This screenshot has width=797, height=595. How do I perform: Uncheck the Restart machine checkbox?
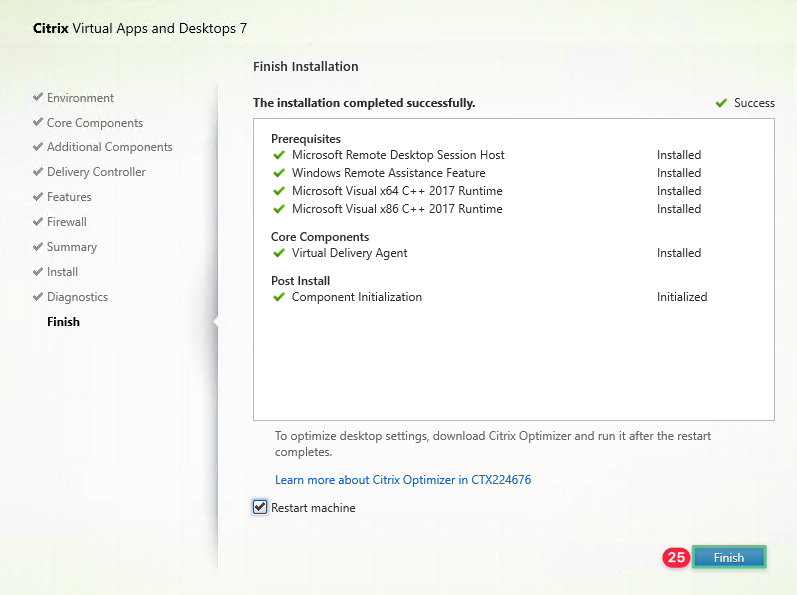click(261, 508)
